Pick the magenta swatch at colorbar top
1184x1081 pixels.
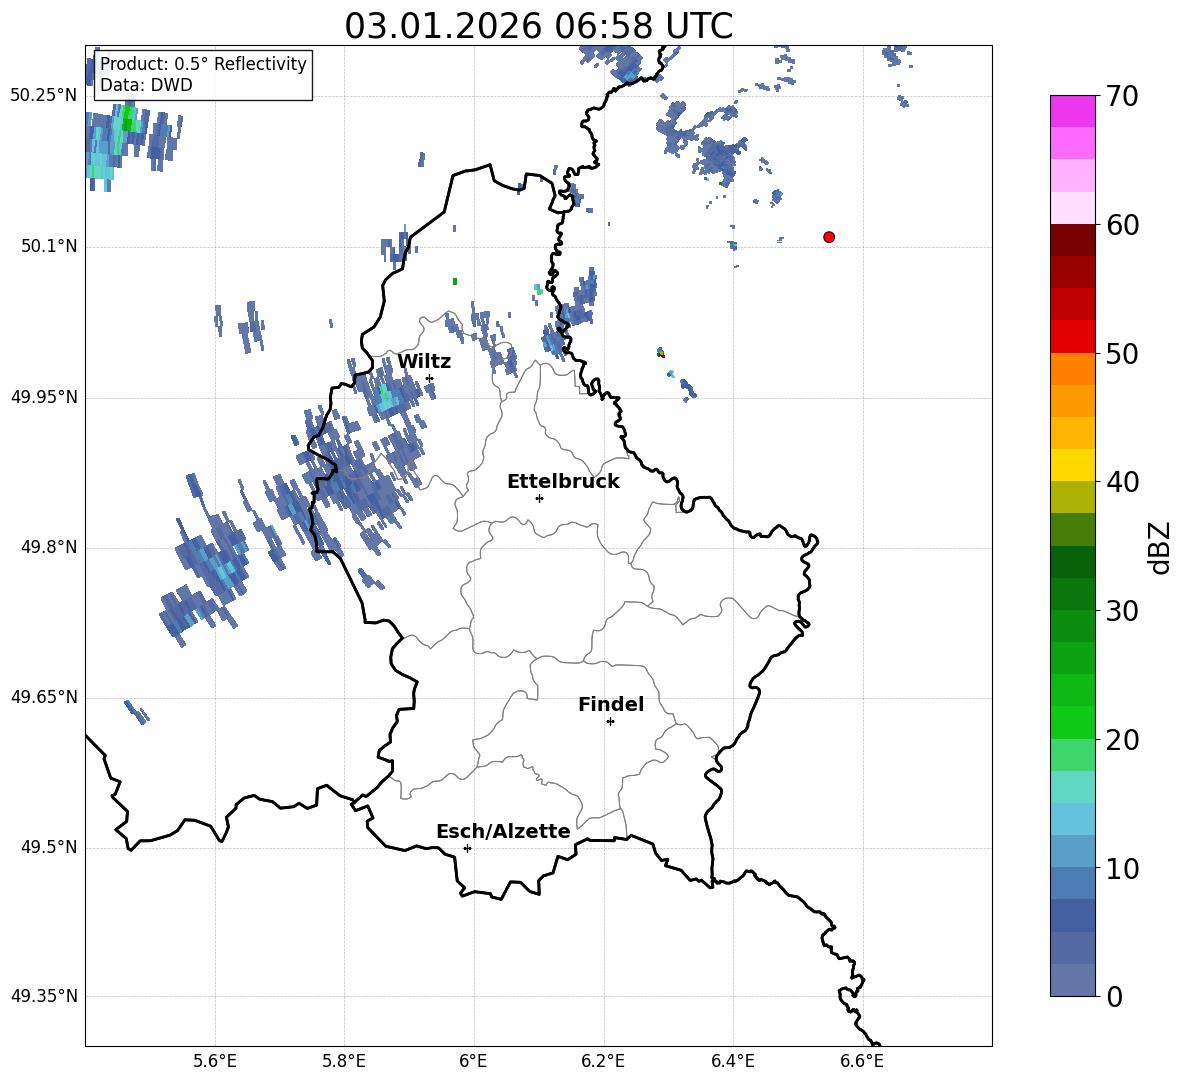pos(1073,111)
